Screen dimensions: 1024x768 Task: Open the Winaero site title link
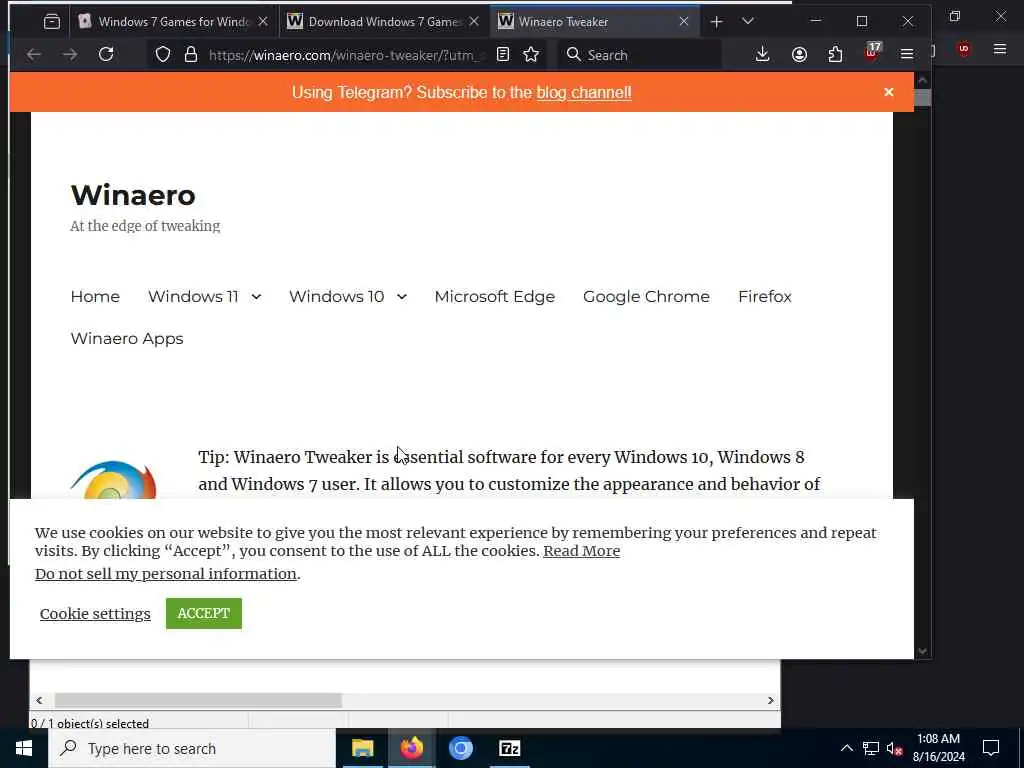[x=133, y=195]
